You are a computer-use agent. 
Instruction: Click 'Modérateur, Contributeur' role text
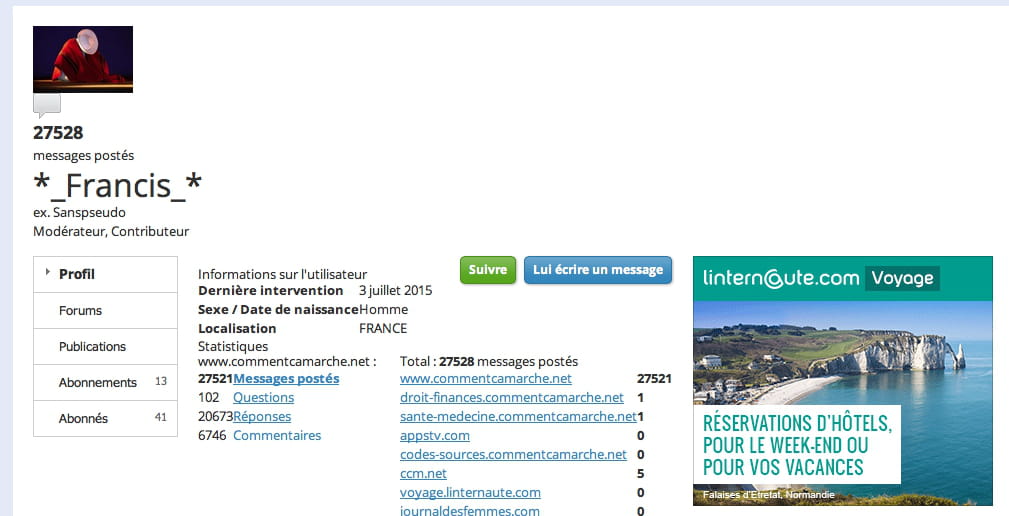tap(111, 231)
